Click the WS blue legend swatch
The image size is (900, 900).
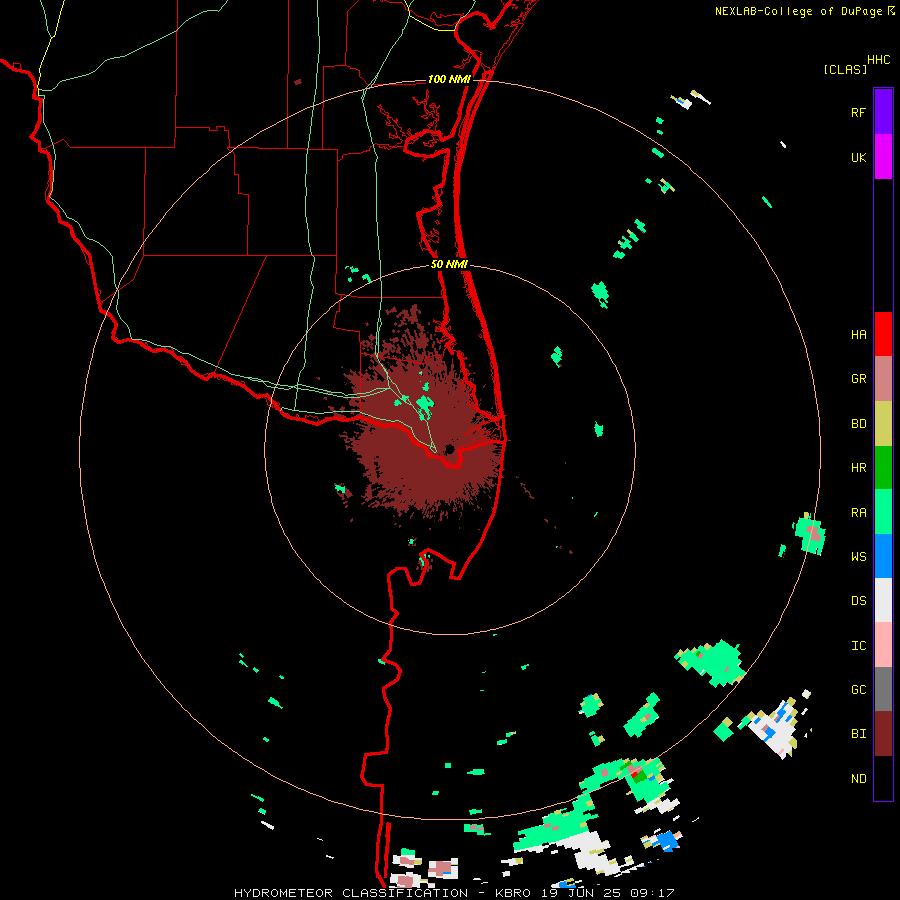pyautogui.click(x=883, y=556)
